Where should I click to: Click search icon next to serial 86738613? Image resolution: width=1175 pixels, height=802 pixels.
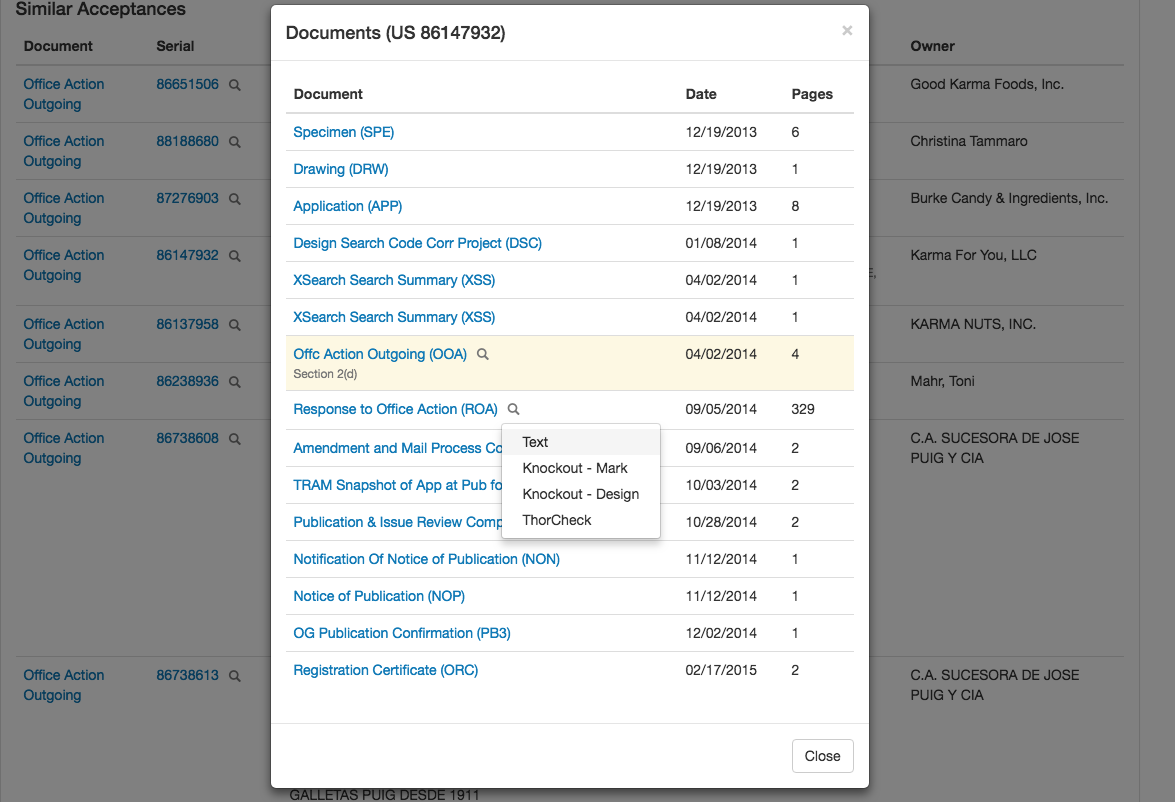[235, 676]
